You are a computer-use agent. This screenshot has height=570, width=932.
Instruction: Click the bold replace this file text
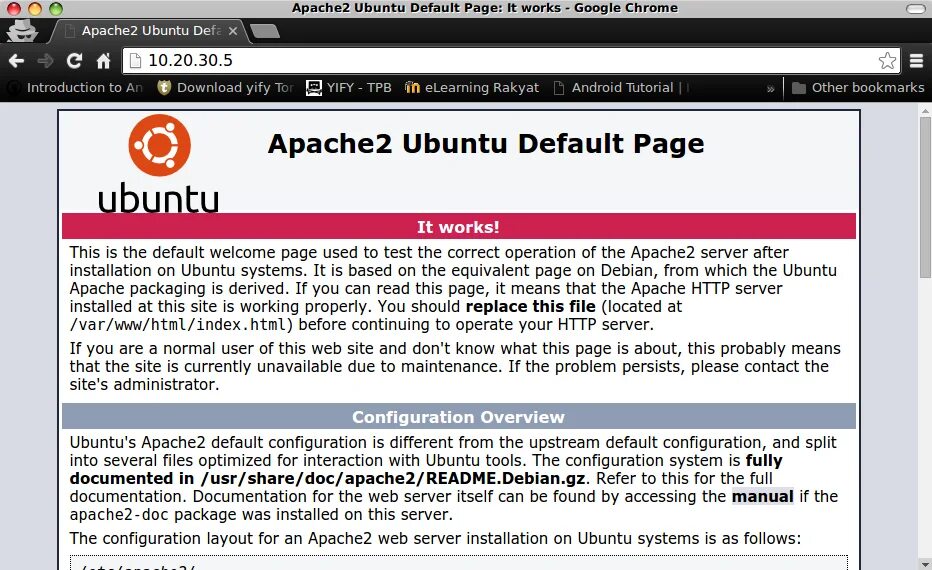(531, 307)
